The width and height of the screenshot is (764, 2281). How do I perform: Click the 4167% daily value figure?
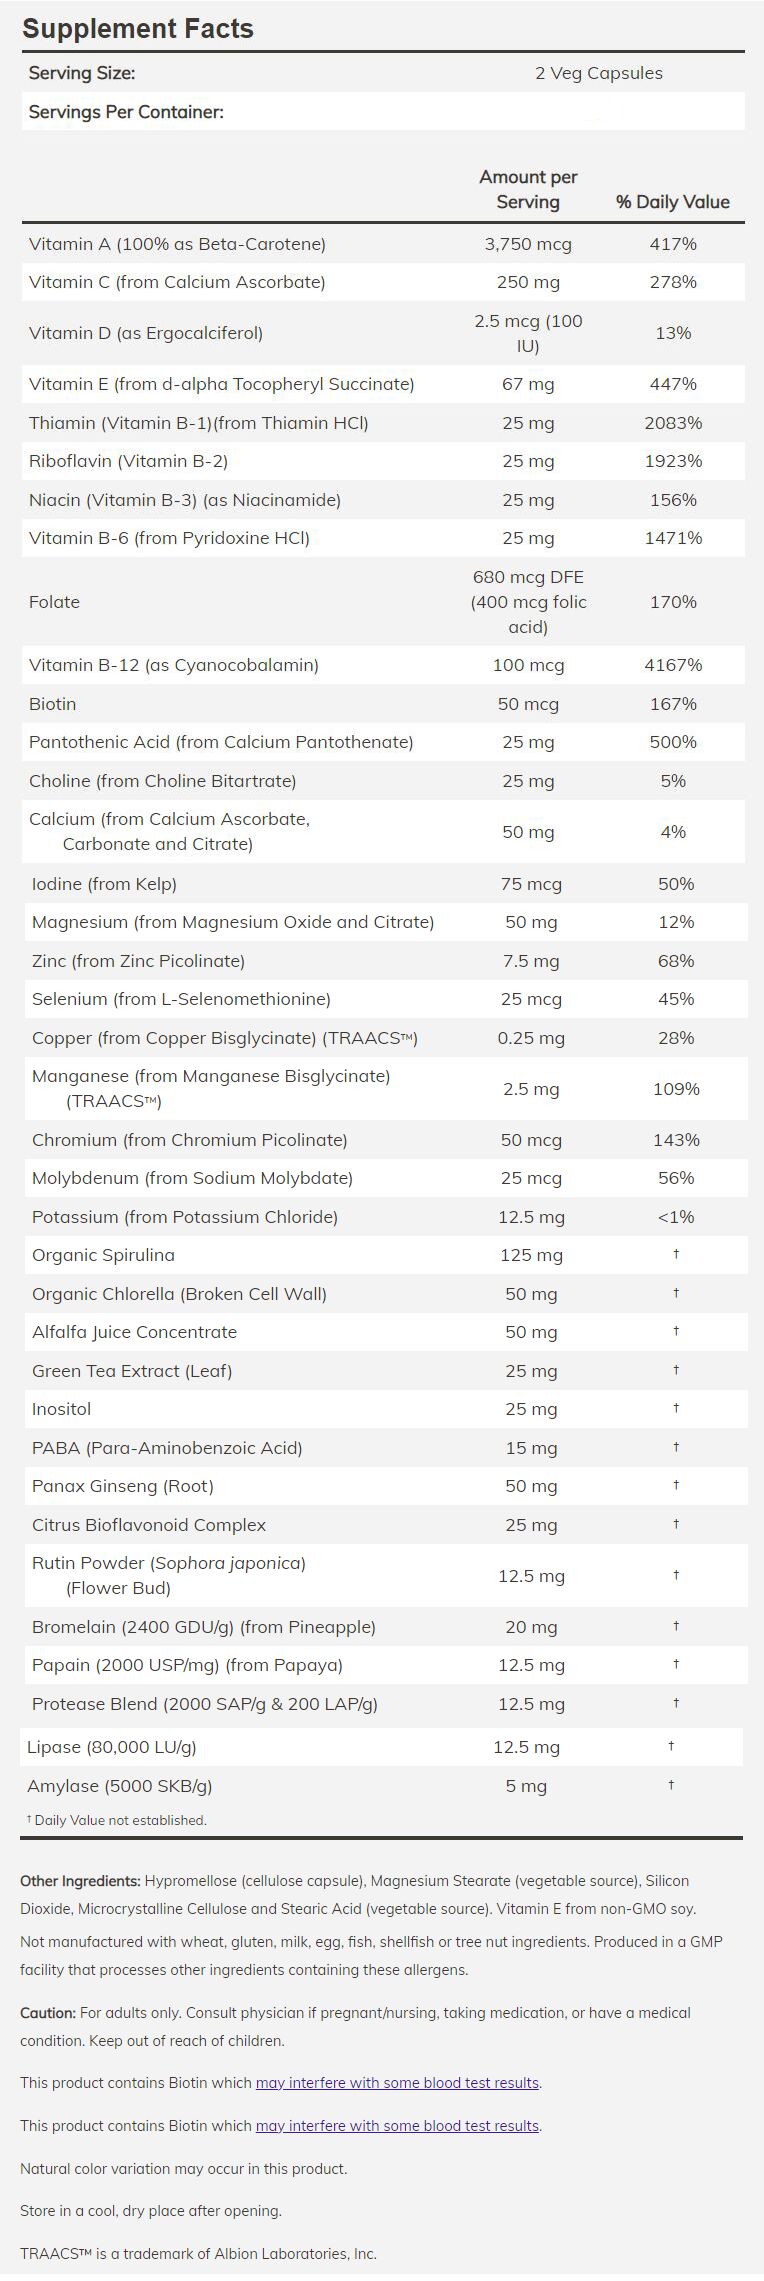point(673,665)
